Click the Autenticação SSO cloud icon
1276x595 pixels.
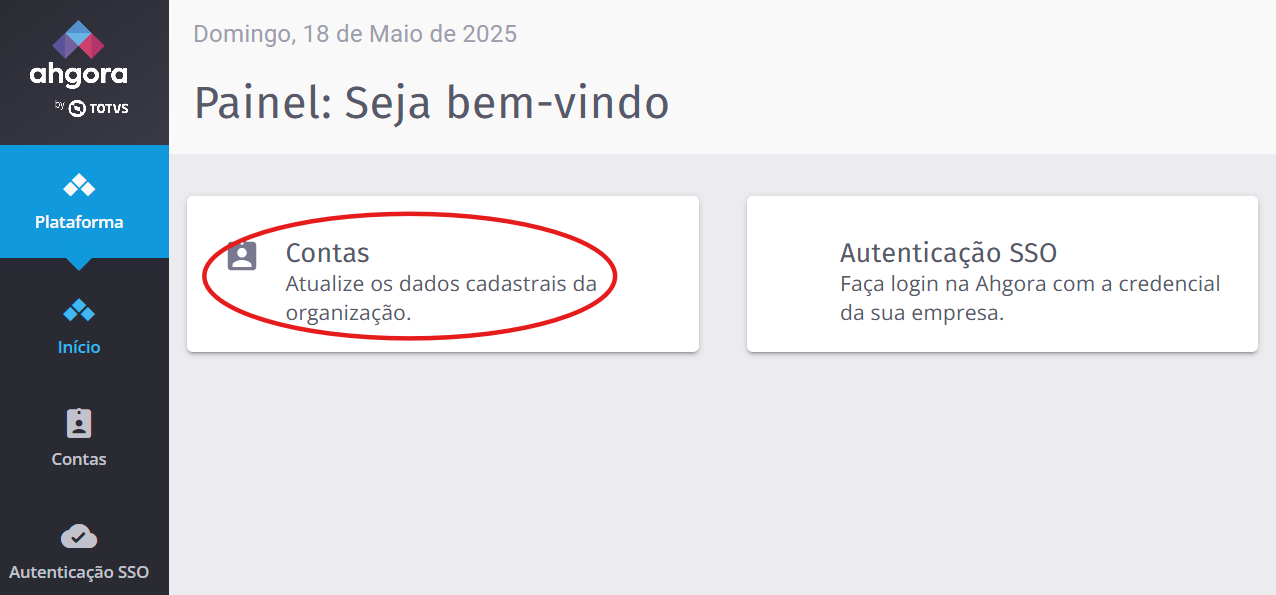click(79, 537)
